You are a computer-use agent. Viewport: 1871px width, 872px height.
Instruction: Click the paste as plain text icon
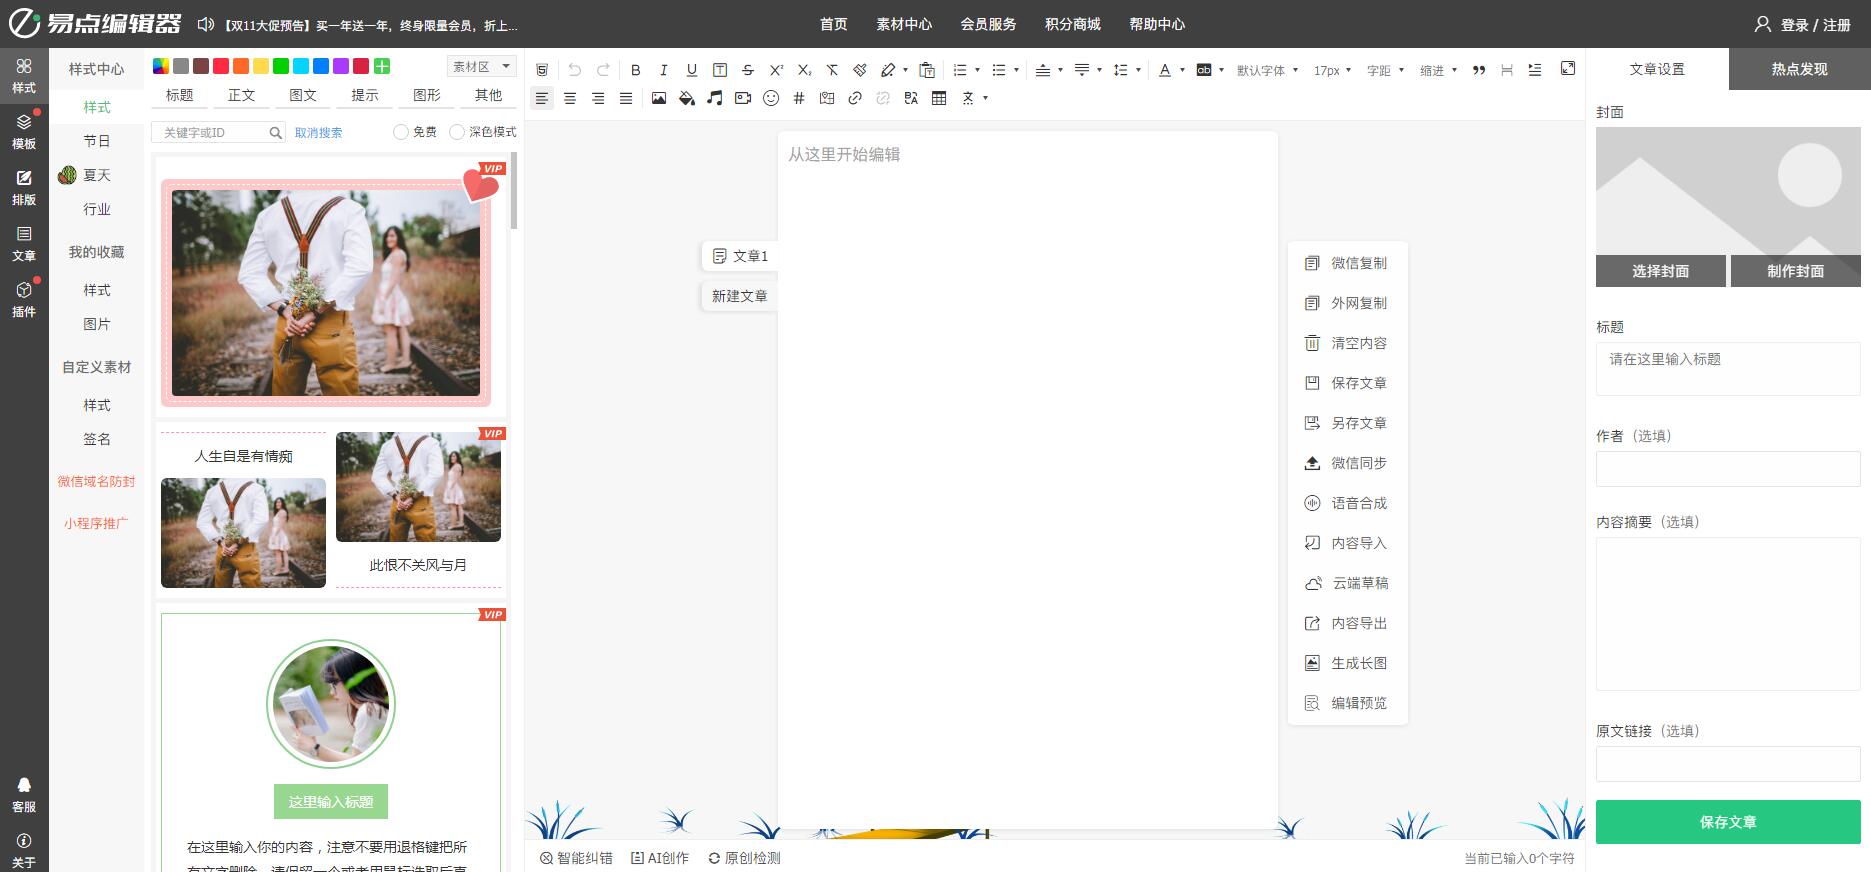point(927,70)
